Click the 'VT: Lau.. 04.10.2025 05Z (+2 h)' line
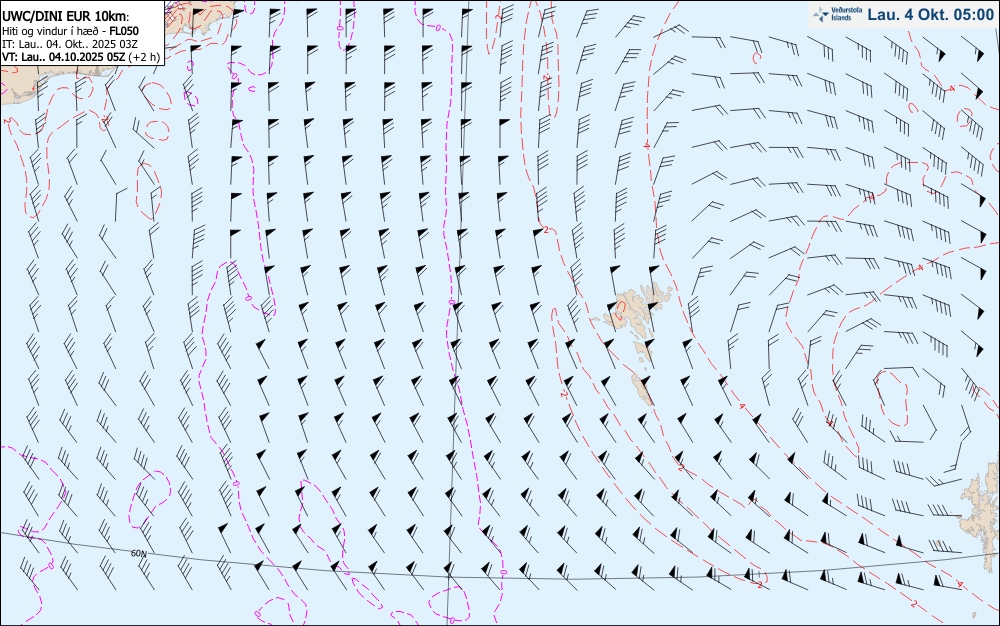Viewport: 1000px width, 626px height. (x=80, y=57)
